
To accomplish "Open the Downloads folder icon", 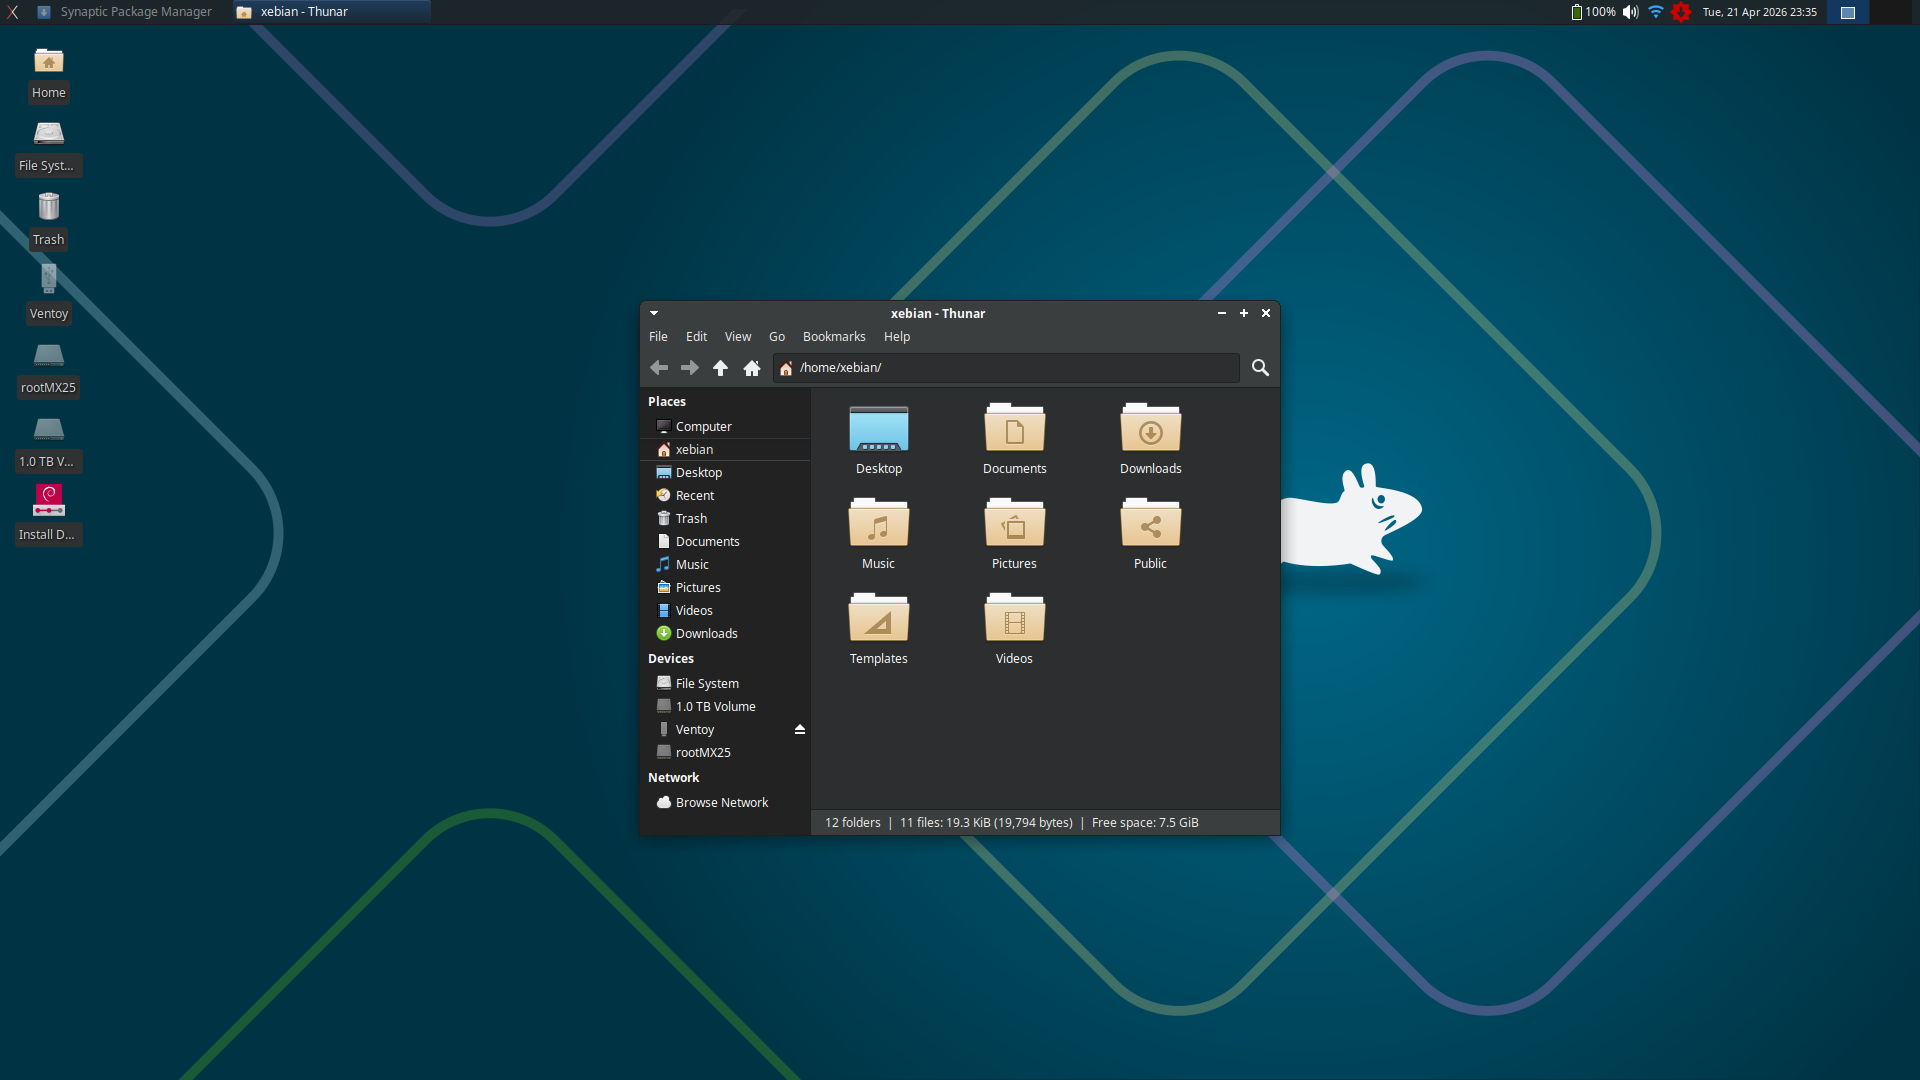I will coord(1150,430).
